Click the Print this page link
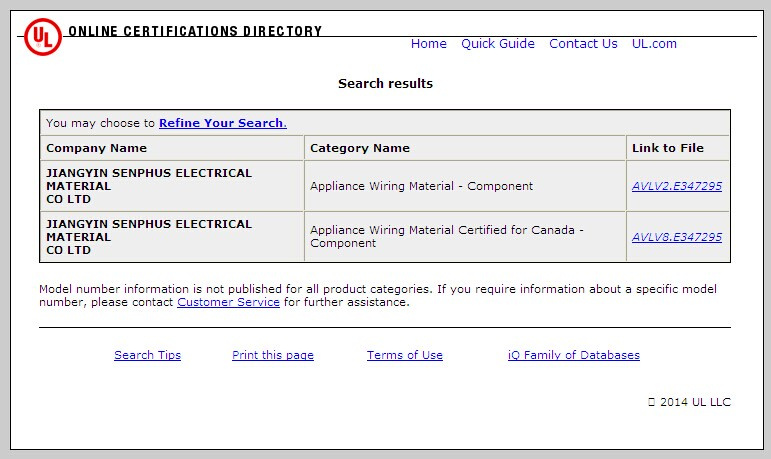The width and height of the screenshot is (771, 459). click(273, 355)
